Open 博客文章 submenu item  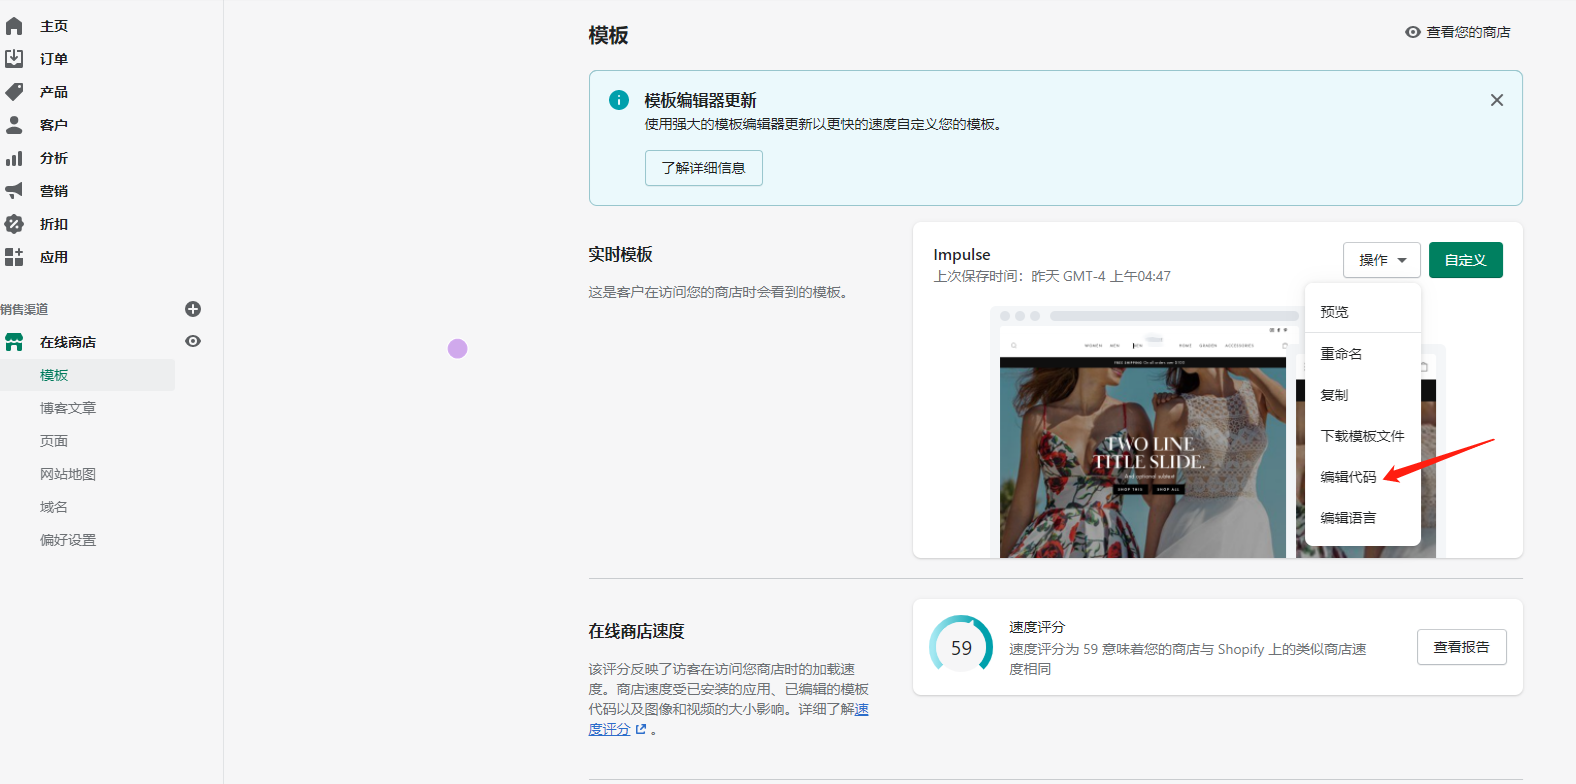[68, 408]
